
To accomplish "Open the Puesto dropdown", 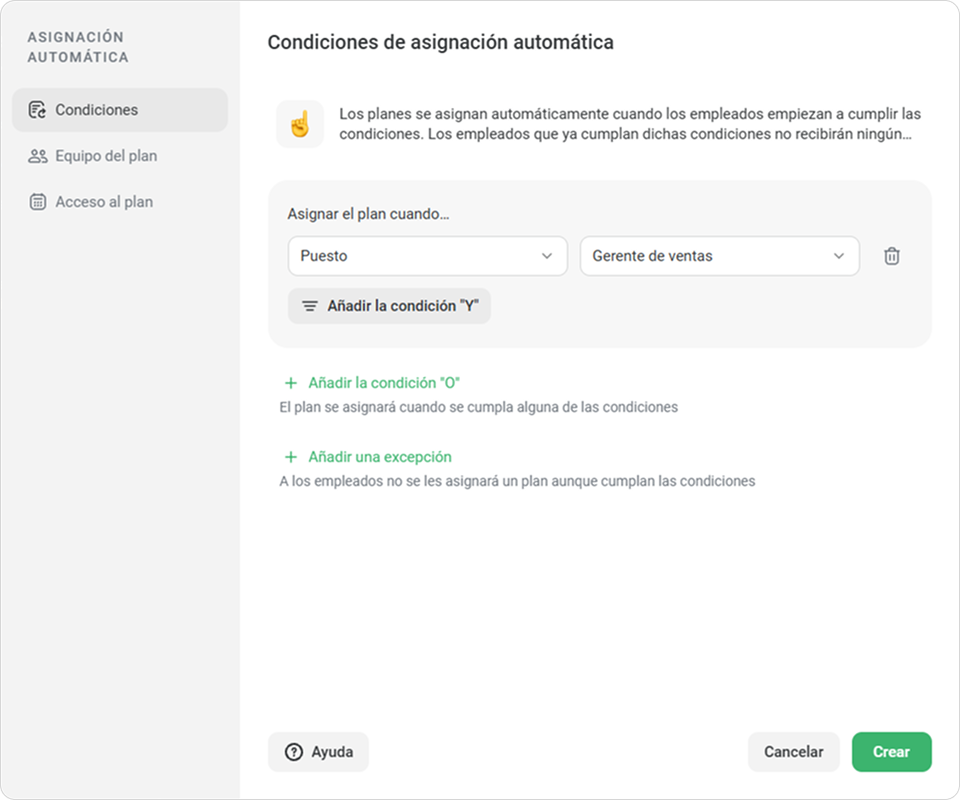I will pos(427,256).
